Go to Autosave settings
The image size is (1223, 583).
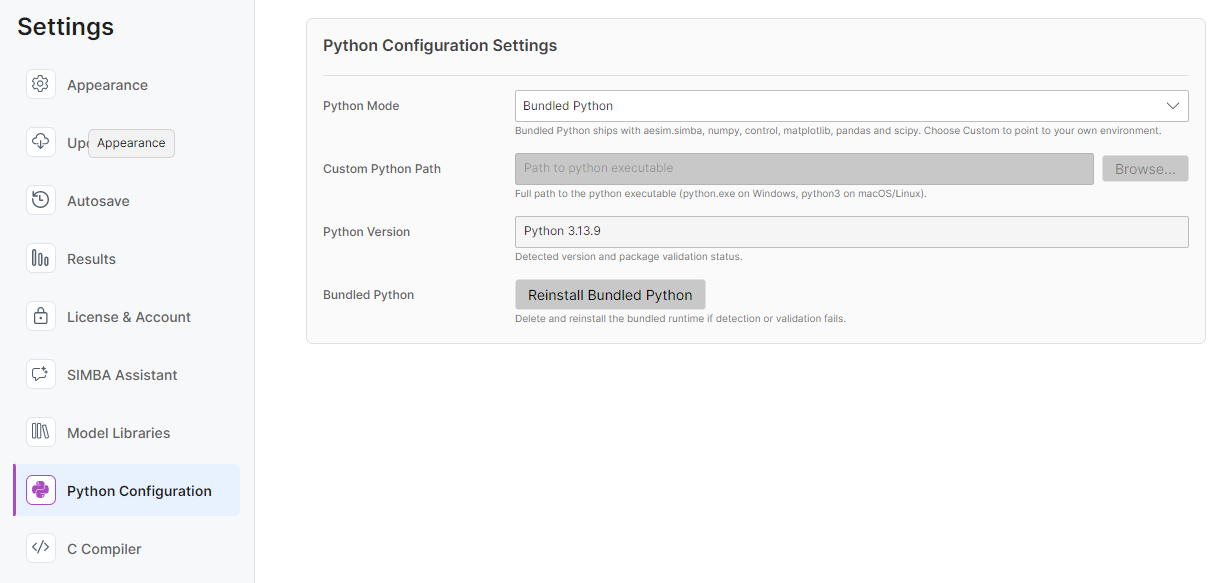coord(126,201)
